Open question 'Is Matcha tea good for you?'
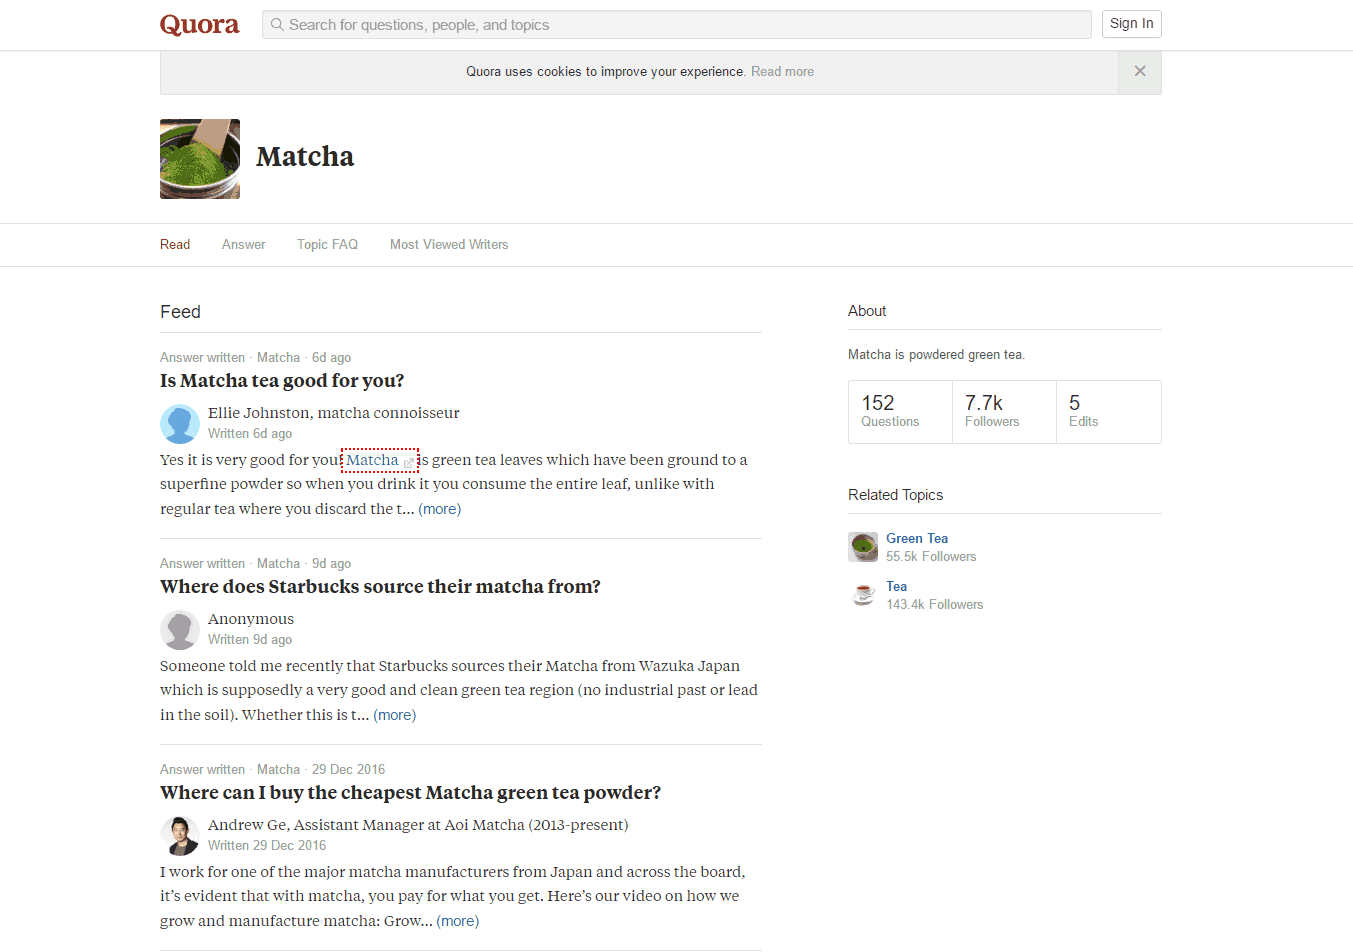This screenshot has height=952, width=1353. [282, 381]
